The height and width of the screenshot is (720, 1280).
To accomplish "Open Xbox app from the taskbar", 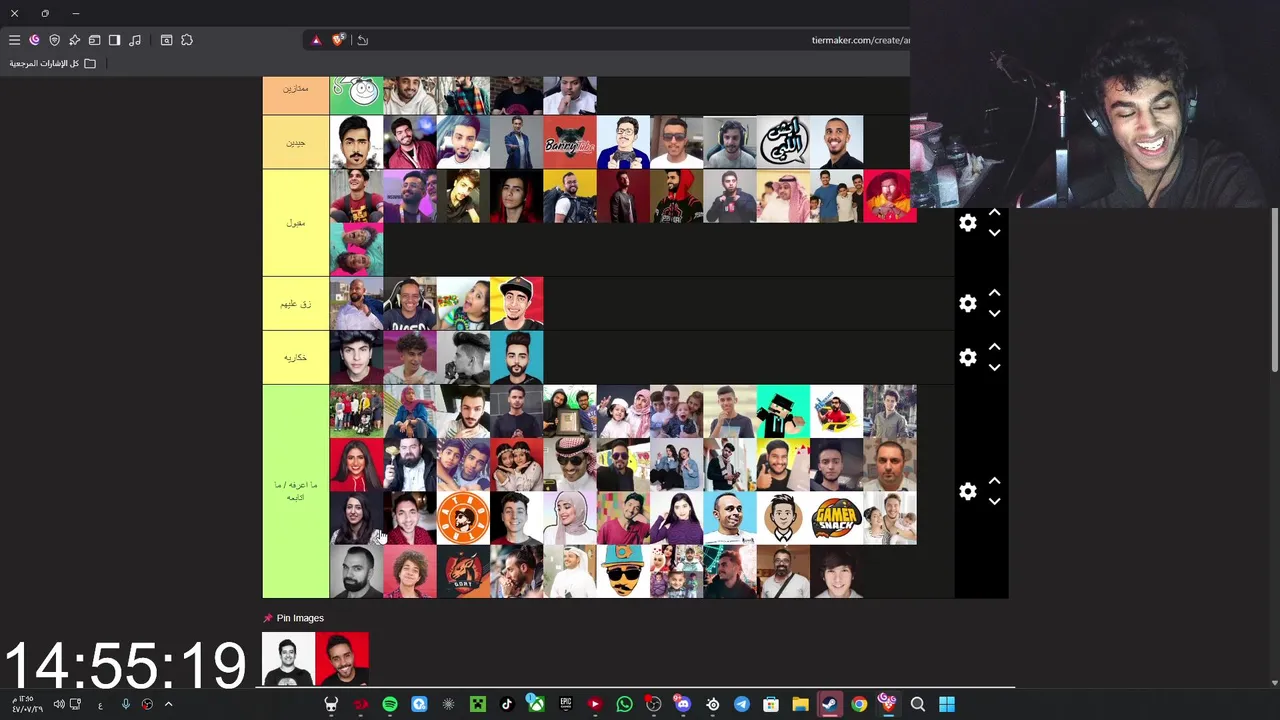I will pyautogui.click(x=536, y=704).
